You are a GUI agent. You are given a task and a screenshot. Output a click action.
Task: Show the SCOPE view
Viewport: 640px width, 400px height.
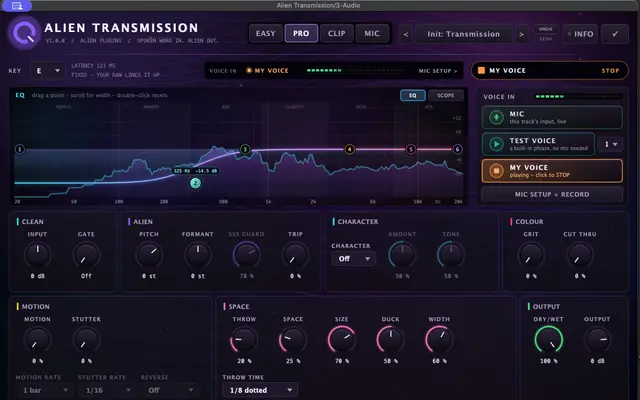[x=446, y=96]
